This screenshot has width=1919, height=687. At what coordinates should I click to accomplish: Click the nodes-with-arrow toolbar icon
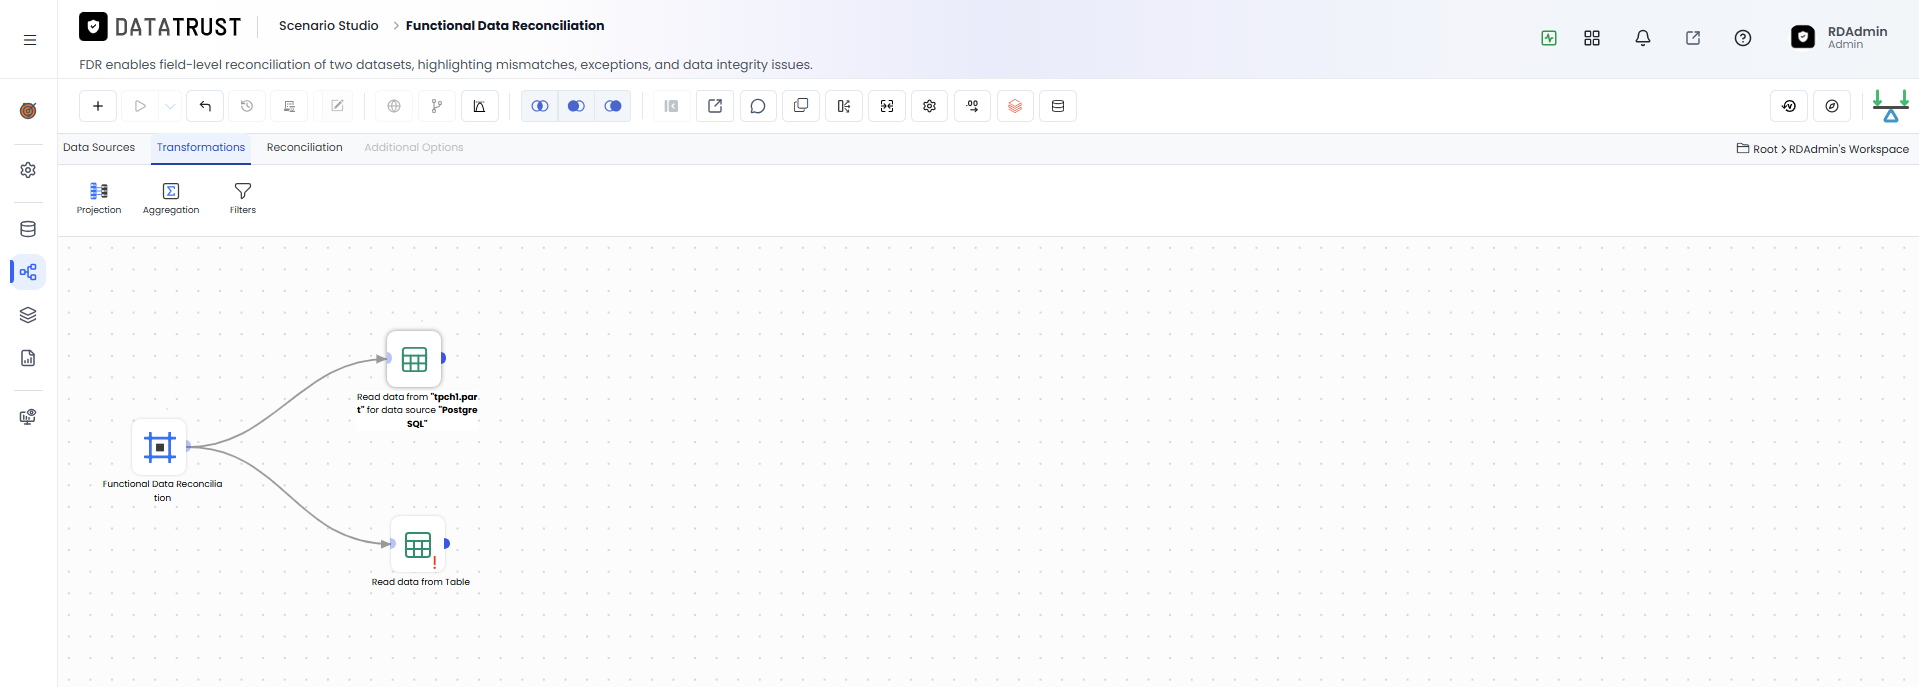pos(973,106)
